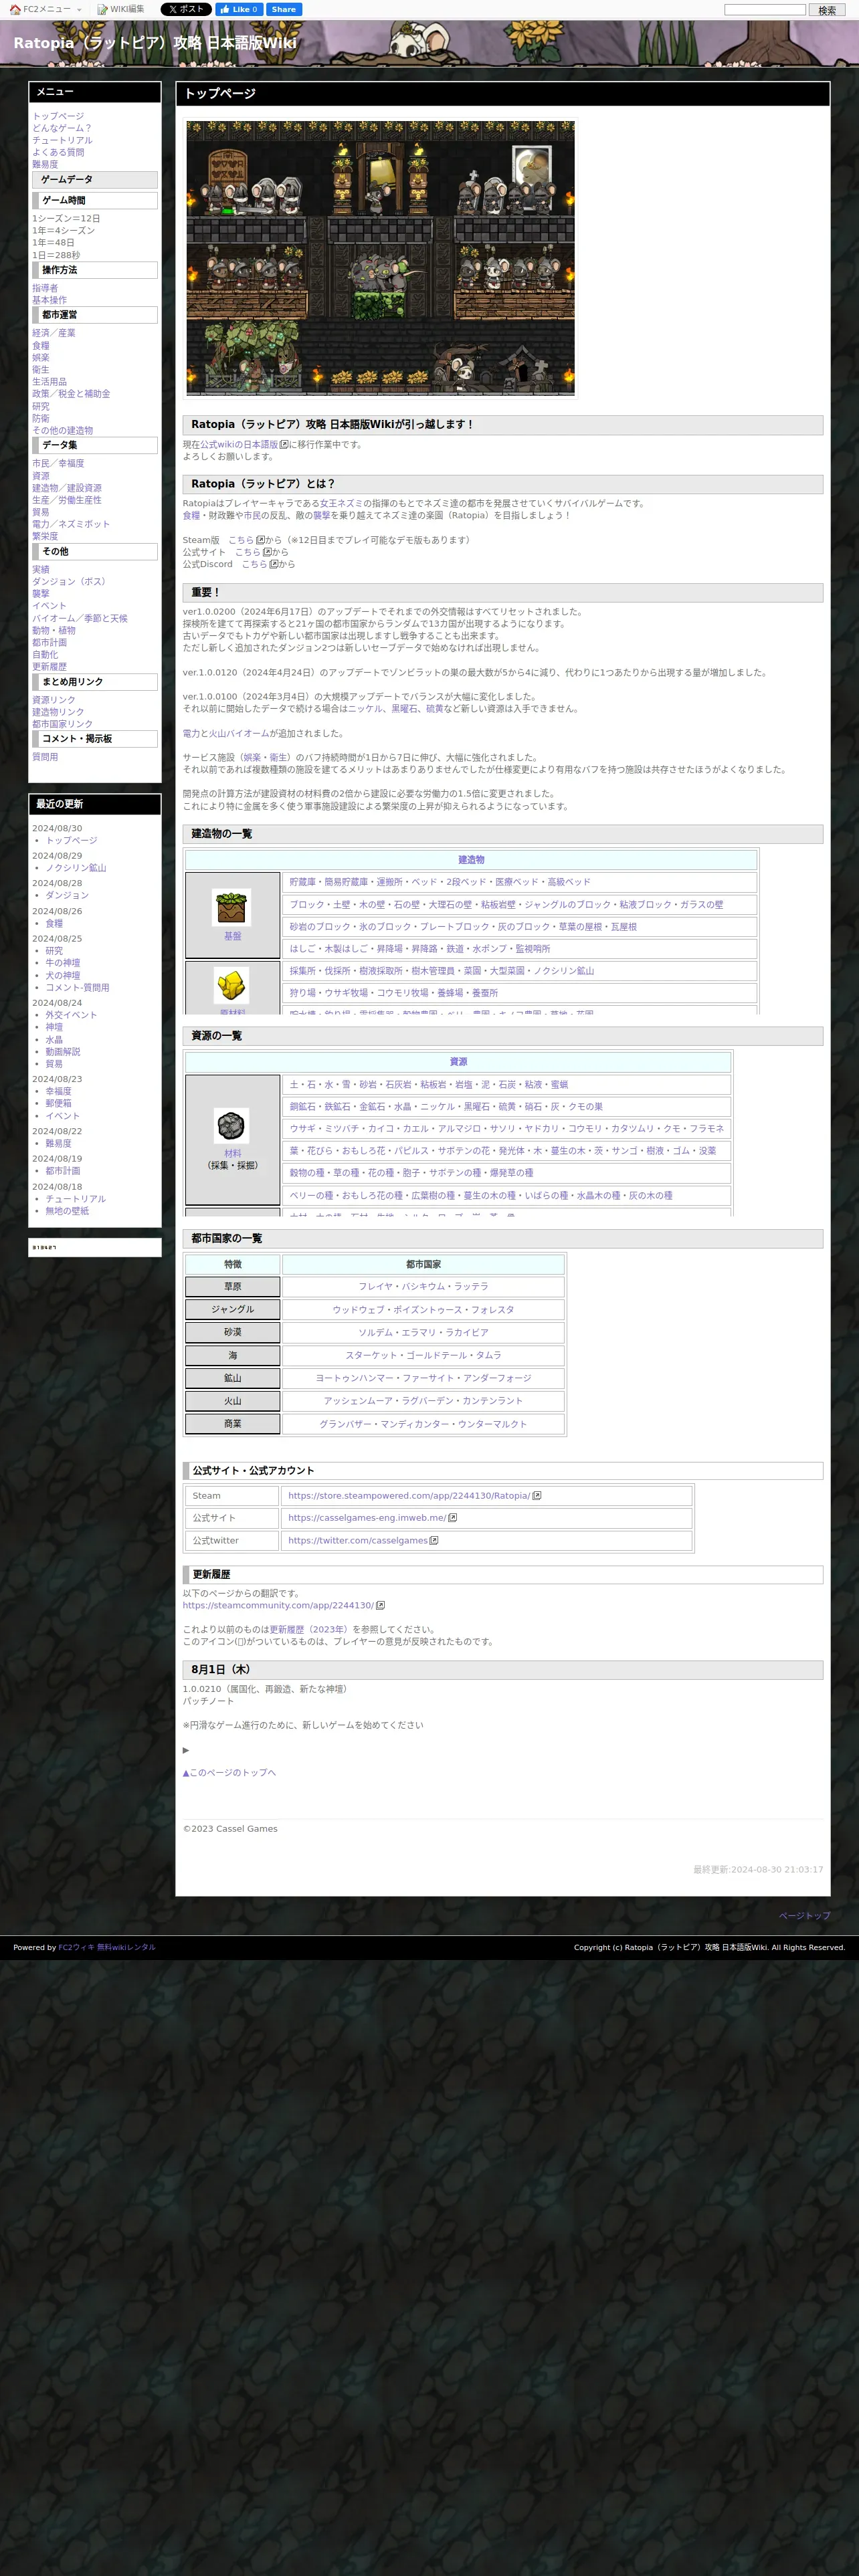Screen dimensions: 859x2576
Task: Open 都市国家リンク in the side menu
Action: click(x=62, y=724)
